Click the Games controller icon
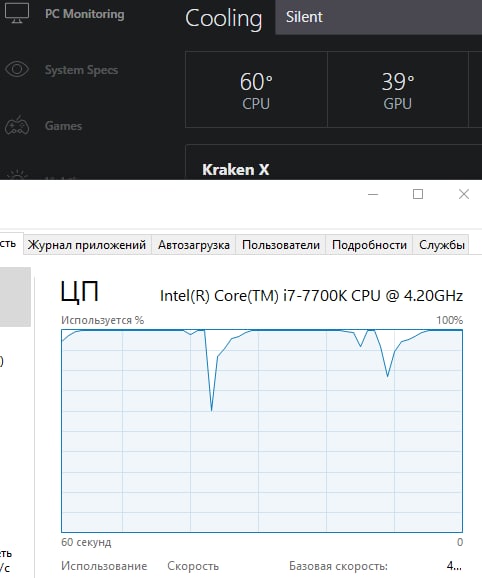The image size is (482, 578). tap(17, 126)
